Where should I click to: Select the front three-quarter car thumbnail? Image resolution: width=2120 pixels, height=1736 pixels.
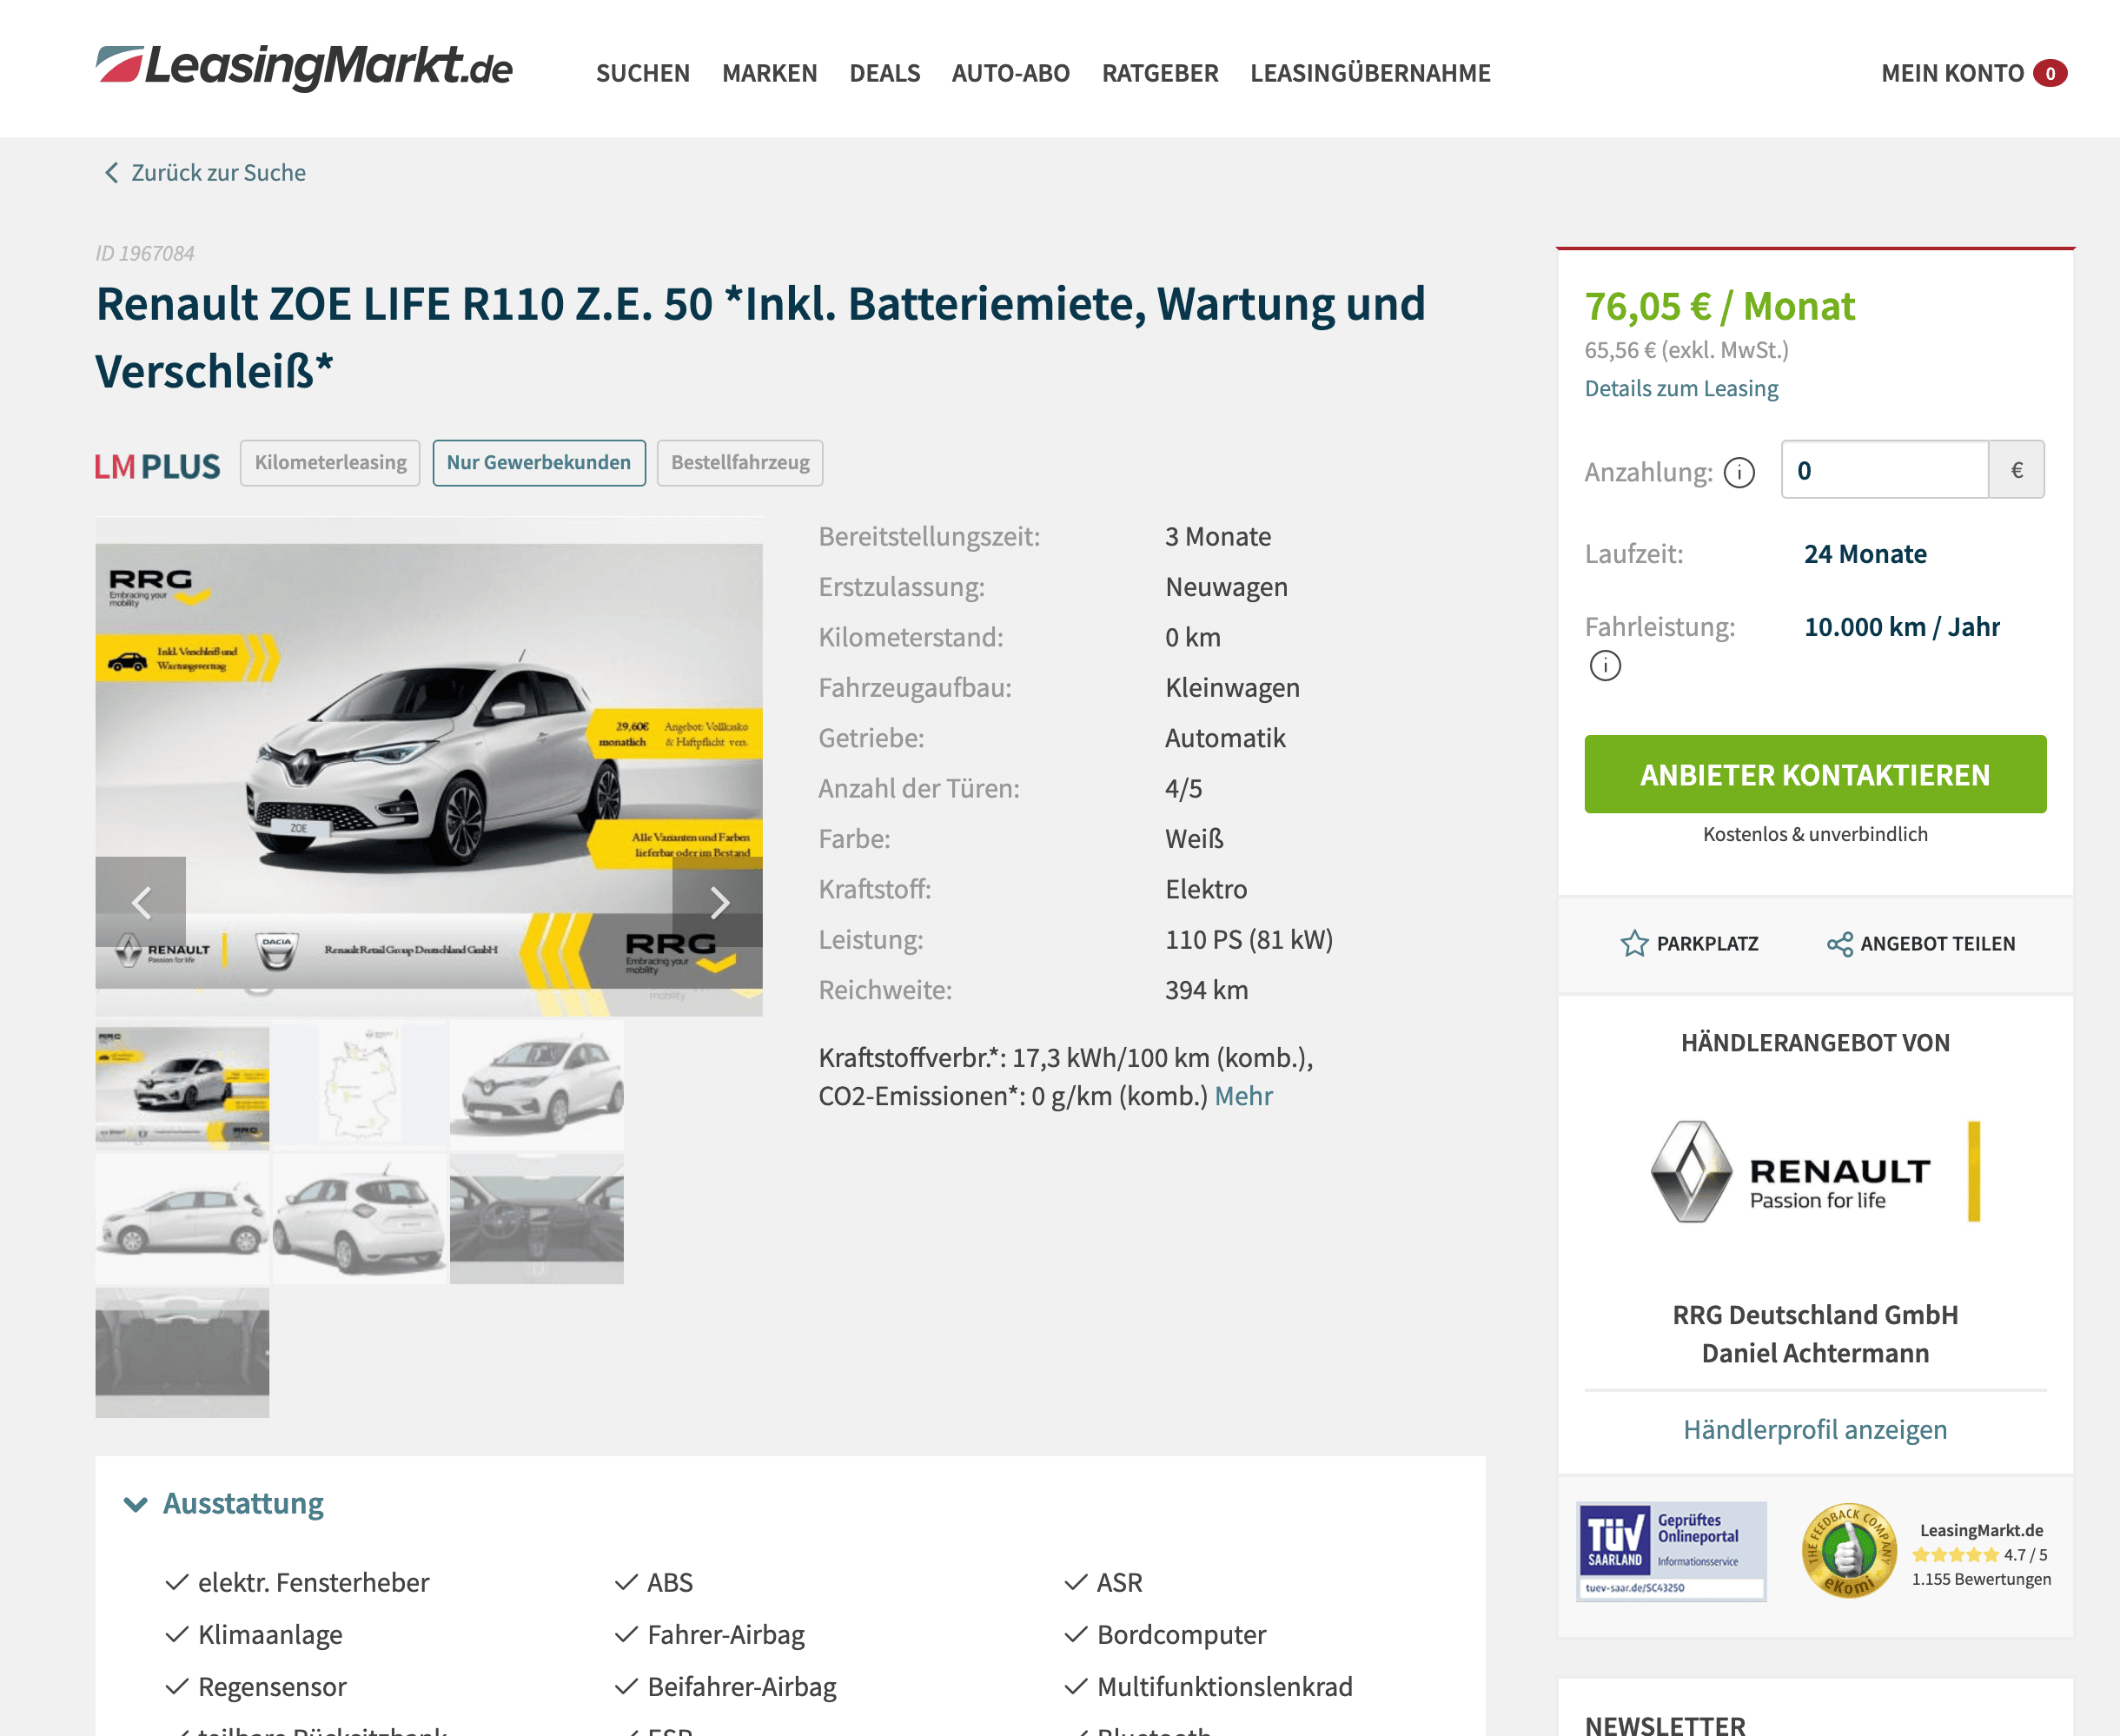[537, 1085]
